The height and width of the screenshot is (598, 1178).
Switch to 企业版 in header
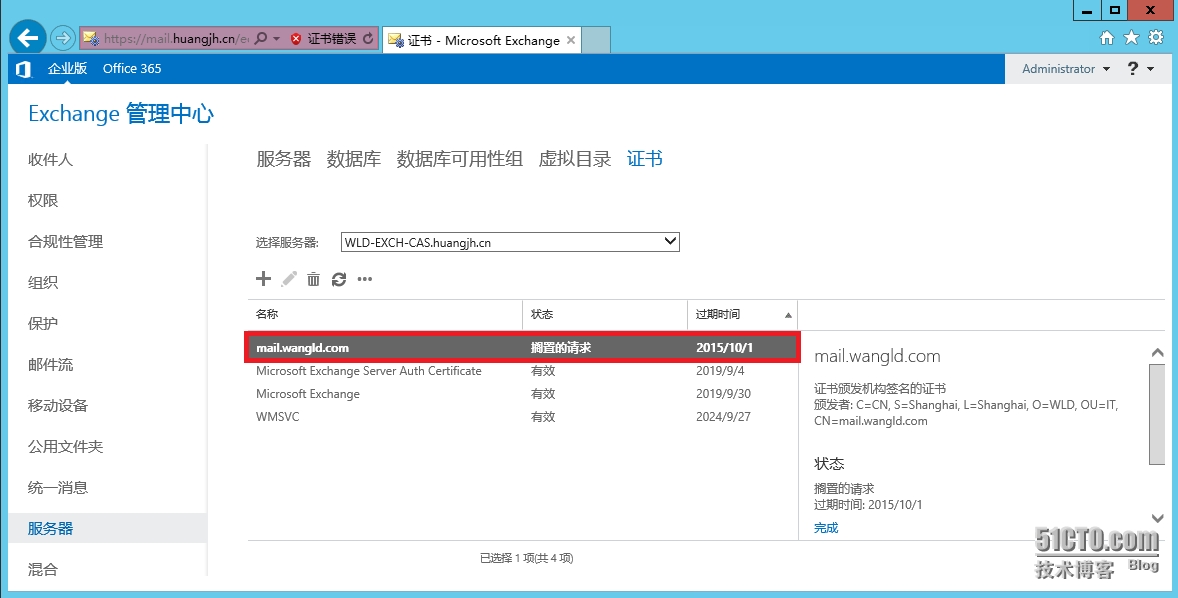tap(67, 68)
